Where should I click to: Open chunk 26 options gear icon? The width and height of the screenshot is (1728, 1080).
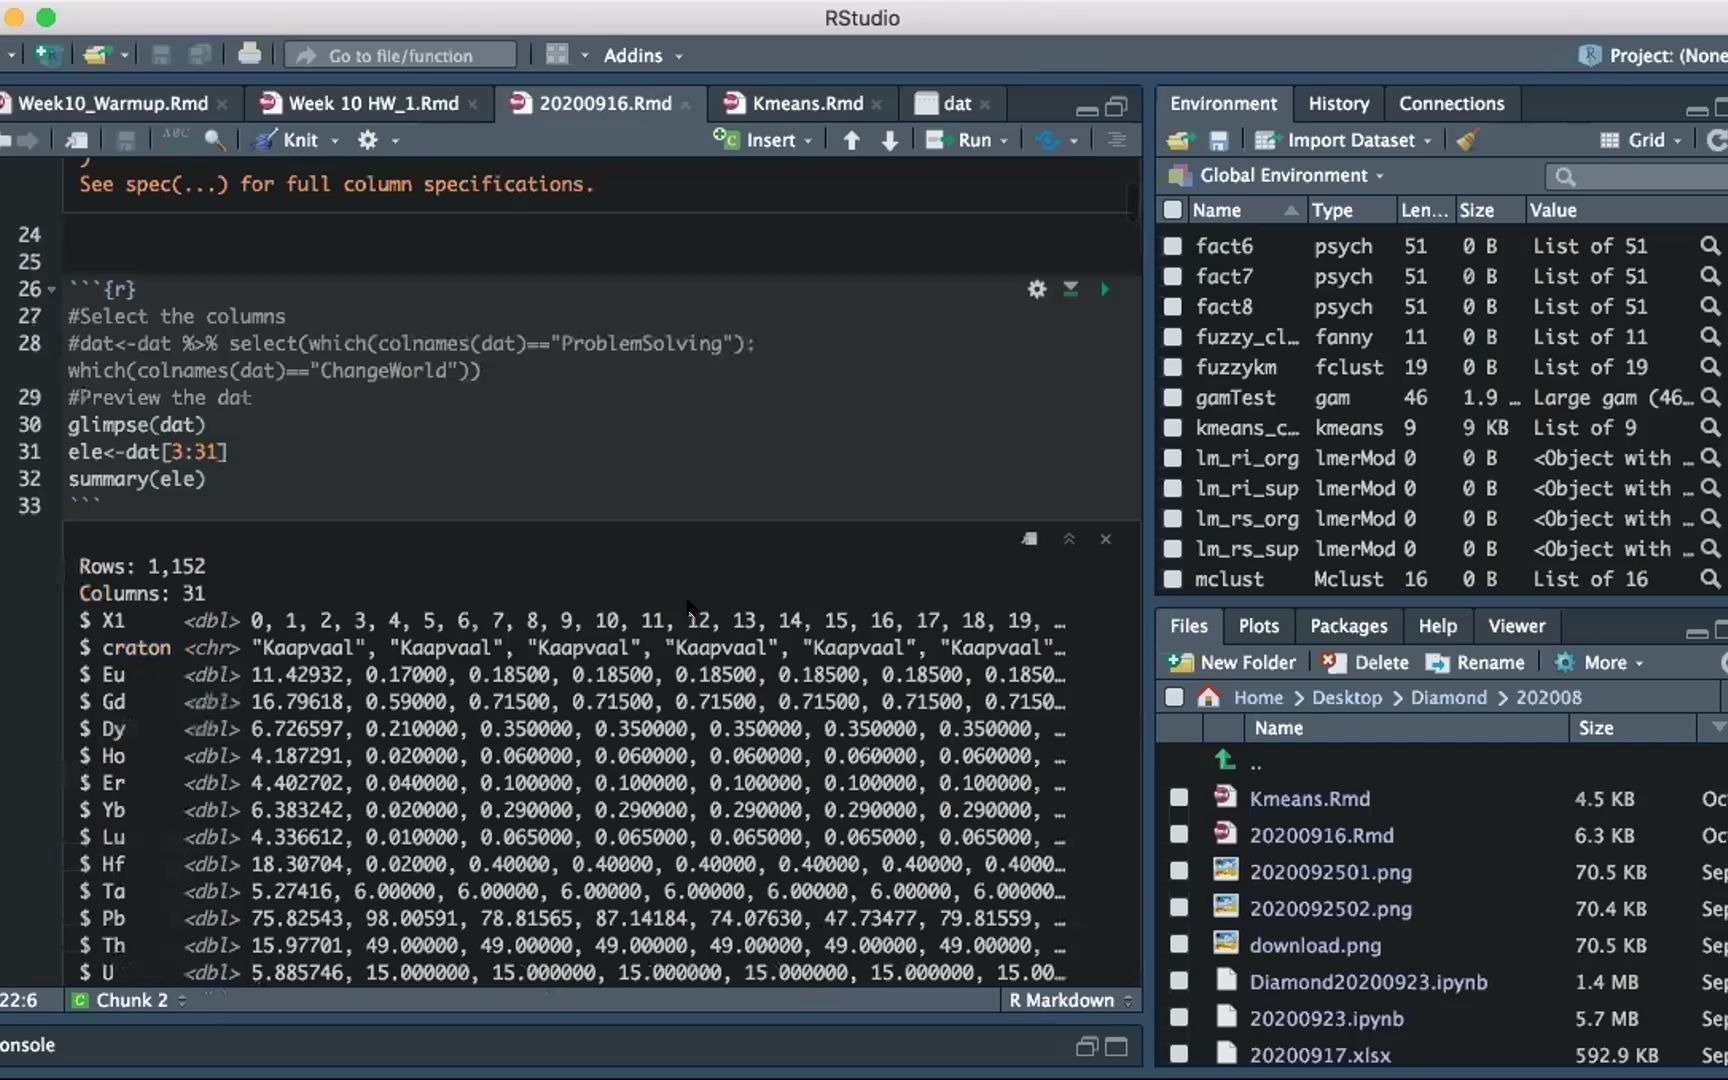pos(1037,289)
